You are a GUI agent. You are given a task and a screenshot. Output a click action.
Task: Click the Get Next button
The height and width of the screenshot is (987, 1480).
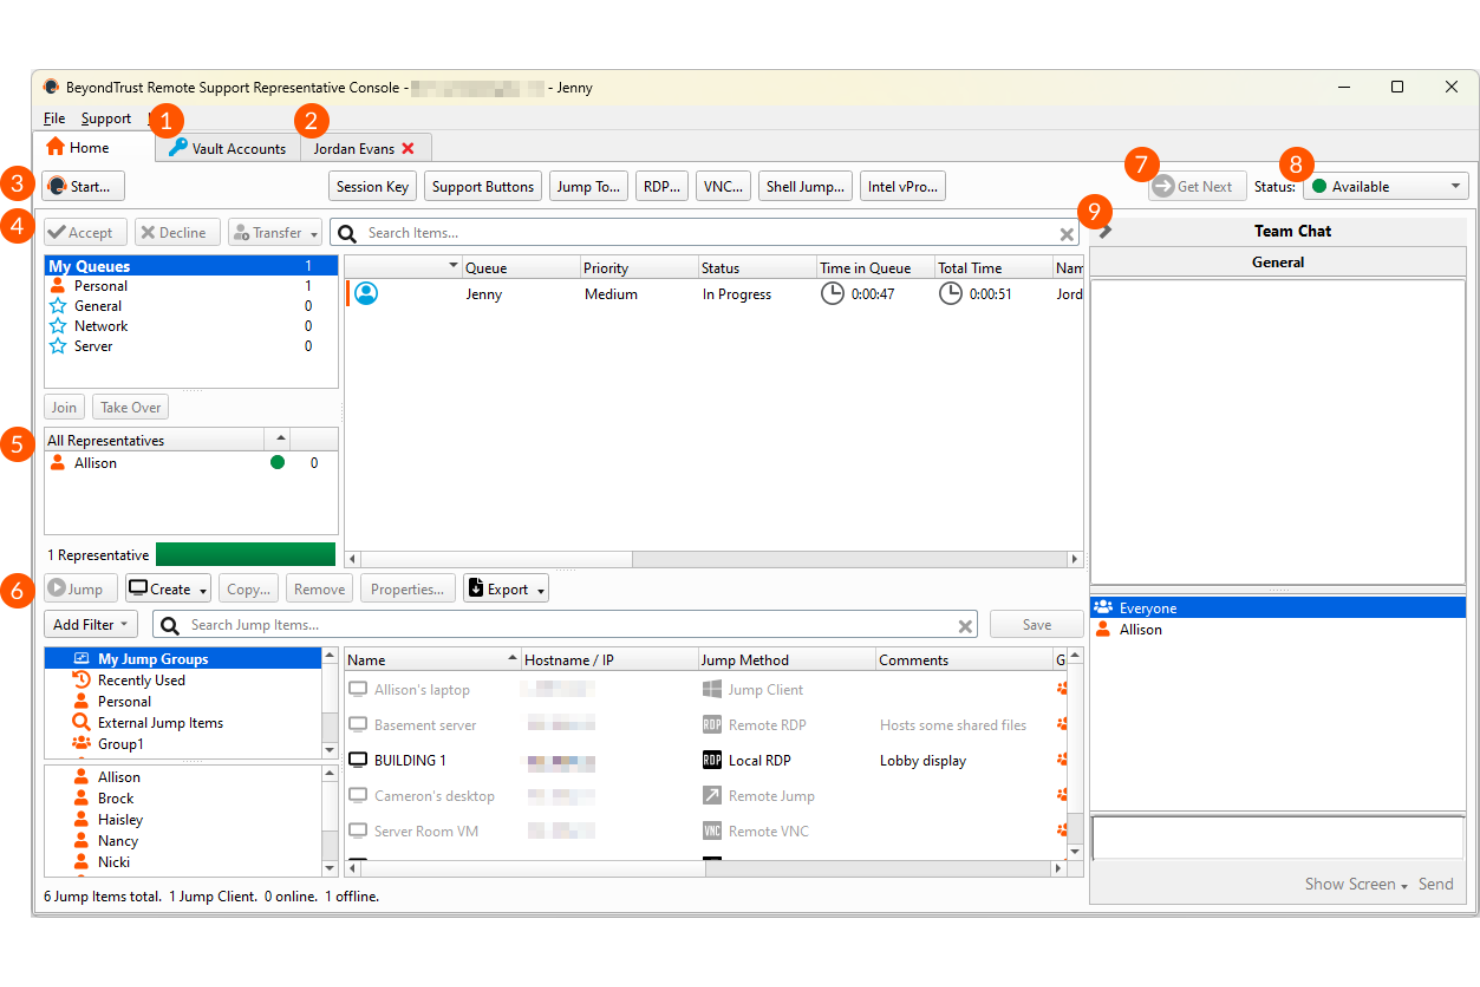coord(1196,186)
